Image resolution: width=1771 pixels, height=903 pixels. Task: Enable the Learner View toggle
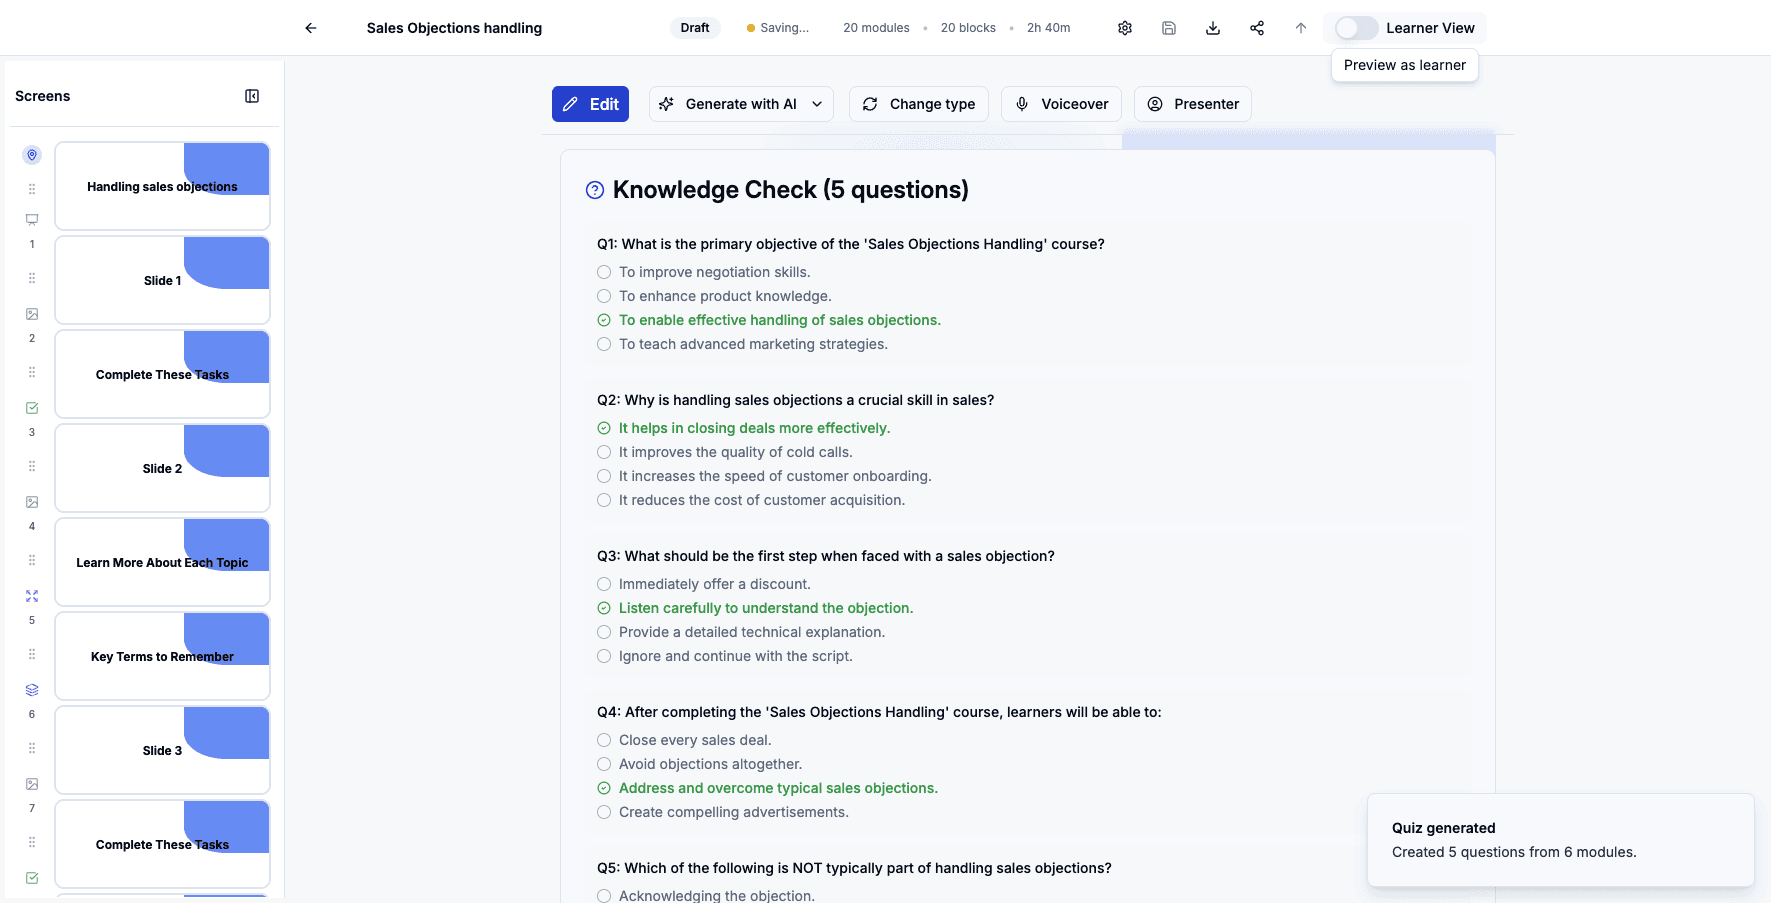coord(1356,27)
